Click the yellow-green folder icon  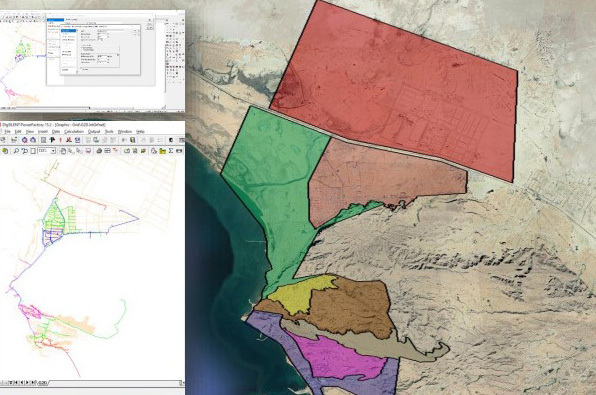(x=163, y=151)
